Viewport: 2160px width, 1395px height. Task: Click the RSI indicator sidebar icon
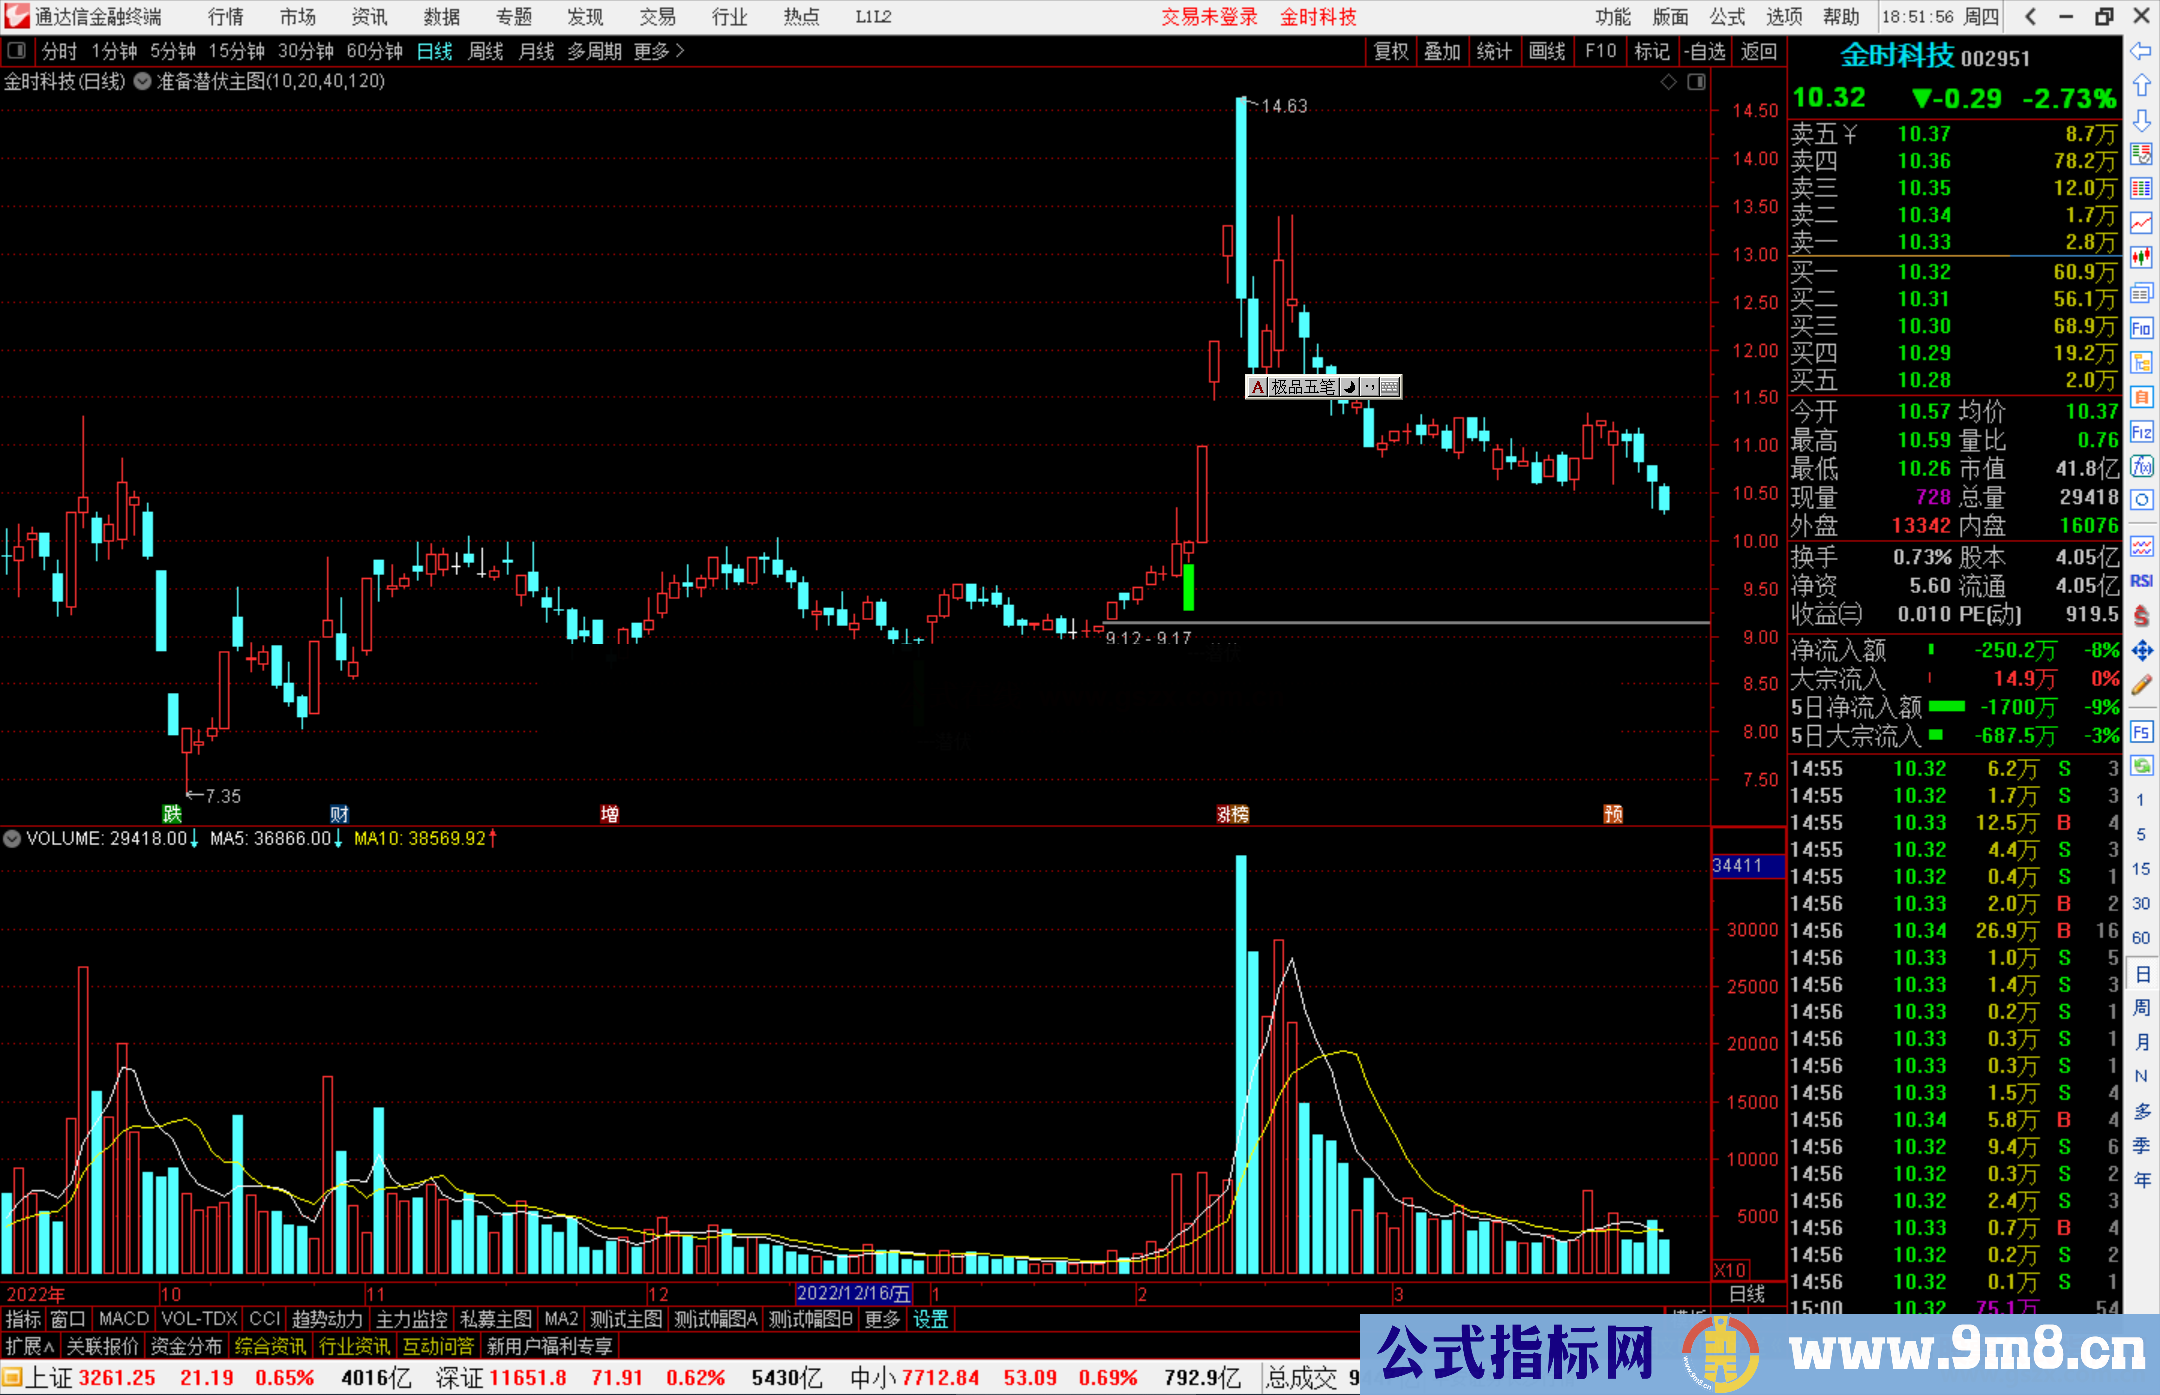click(x=2141, y=581)
